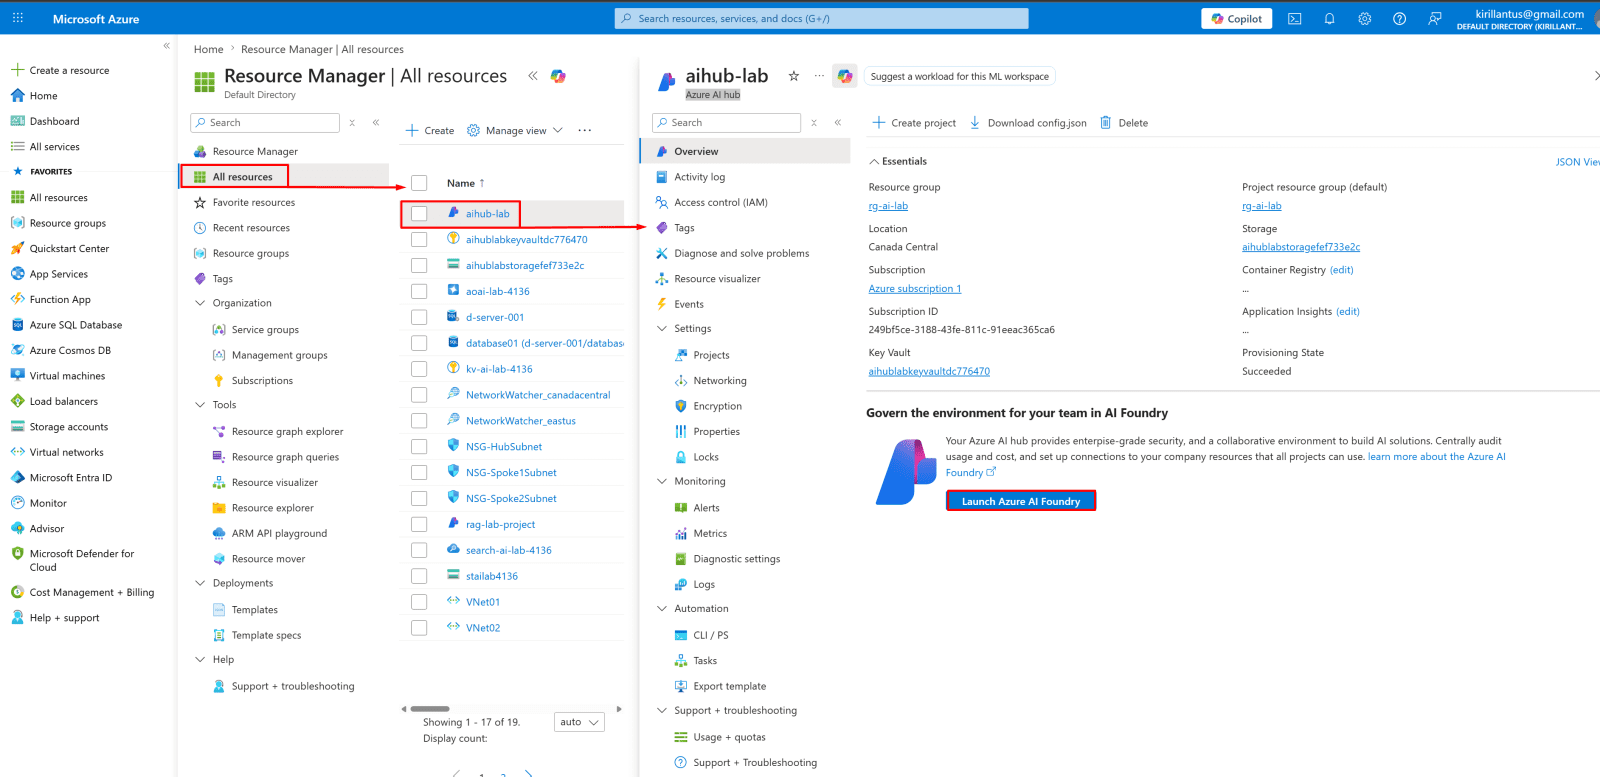Check the aihublabkeyvaultdc776470 checkbox

pyautogui.click(x=419, y=239)
